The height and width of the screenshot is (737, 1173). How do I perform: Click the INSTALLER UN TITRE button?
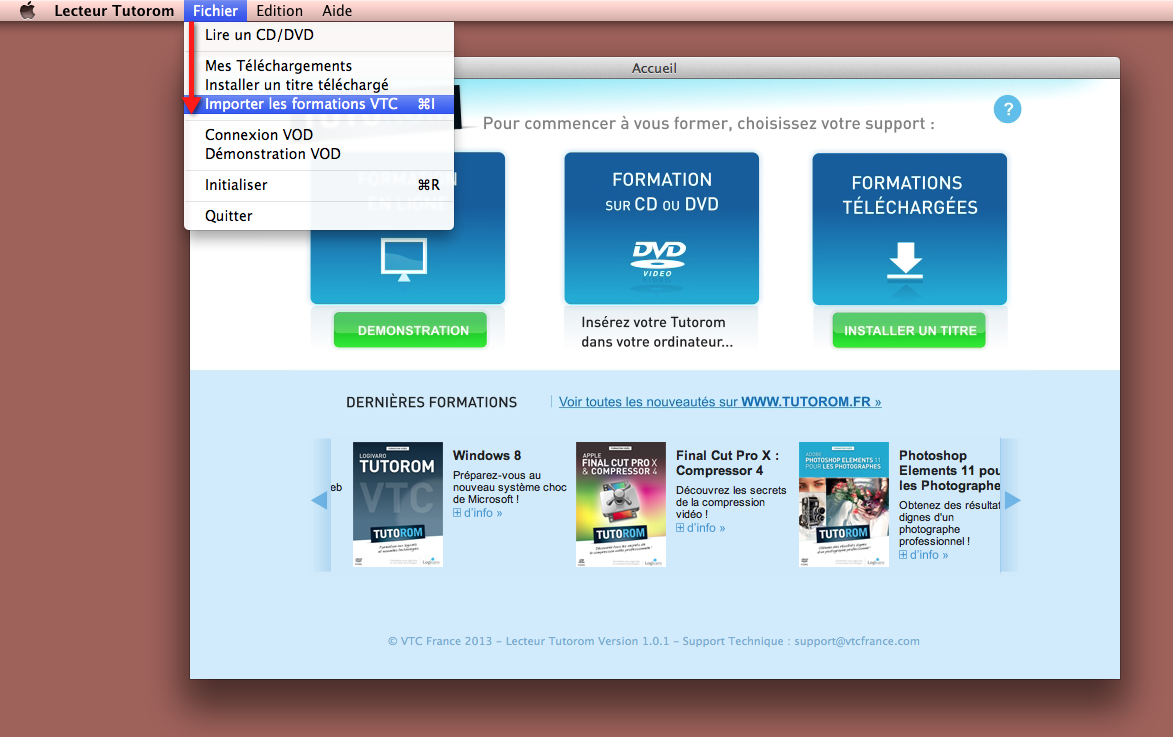click(x=909, y=330)
